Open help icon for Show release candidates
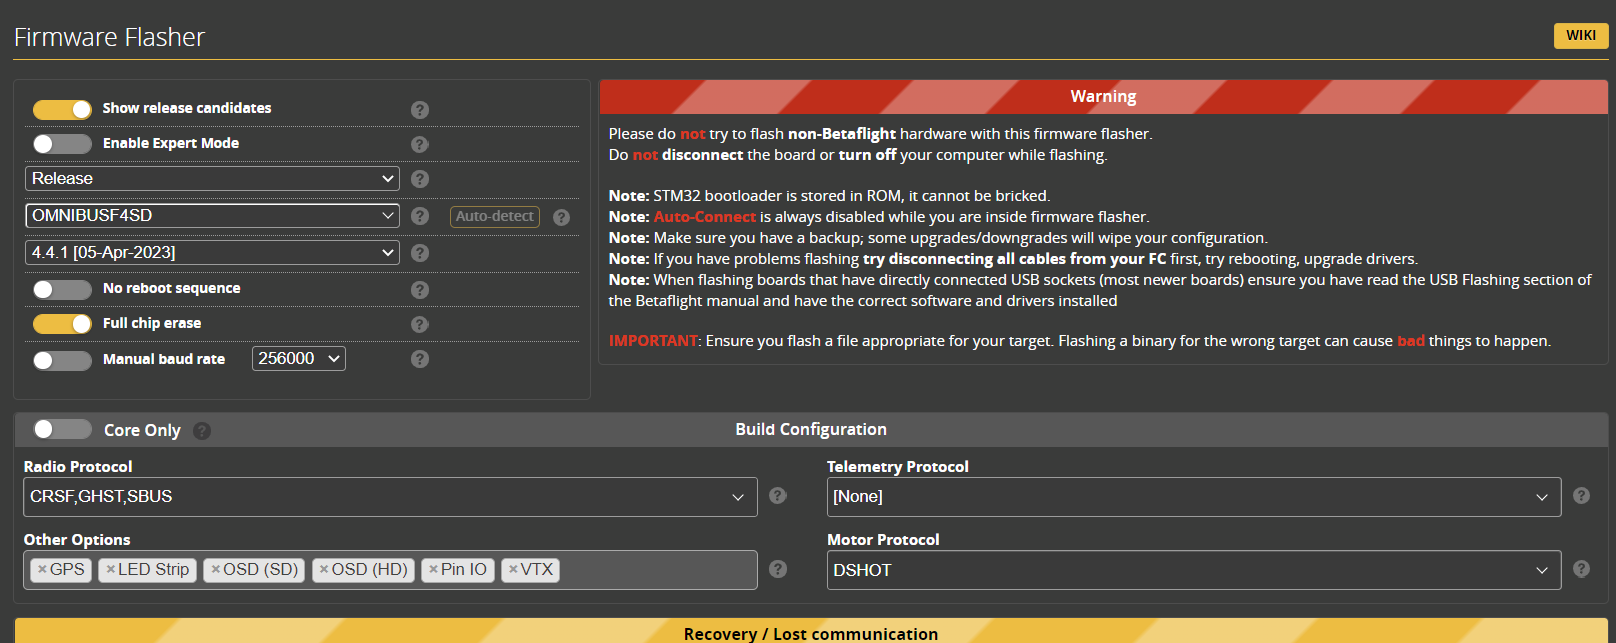1616x643 pixels. (420, 109)
